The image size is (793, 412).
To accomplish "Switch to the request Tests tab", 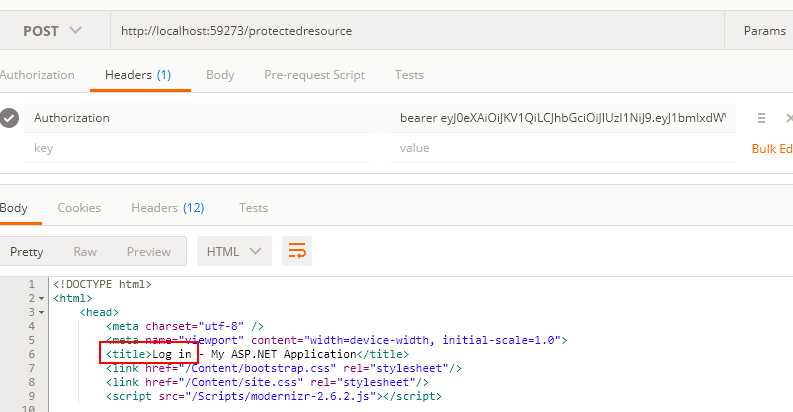I will tap(409, 75).
